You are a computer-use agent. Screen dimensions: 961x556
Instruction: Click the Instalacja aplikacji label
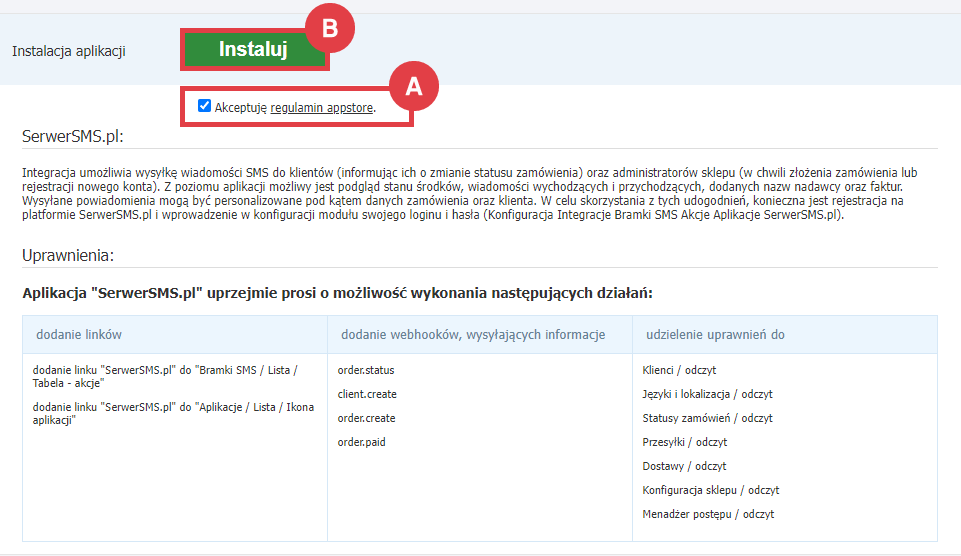69,51
